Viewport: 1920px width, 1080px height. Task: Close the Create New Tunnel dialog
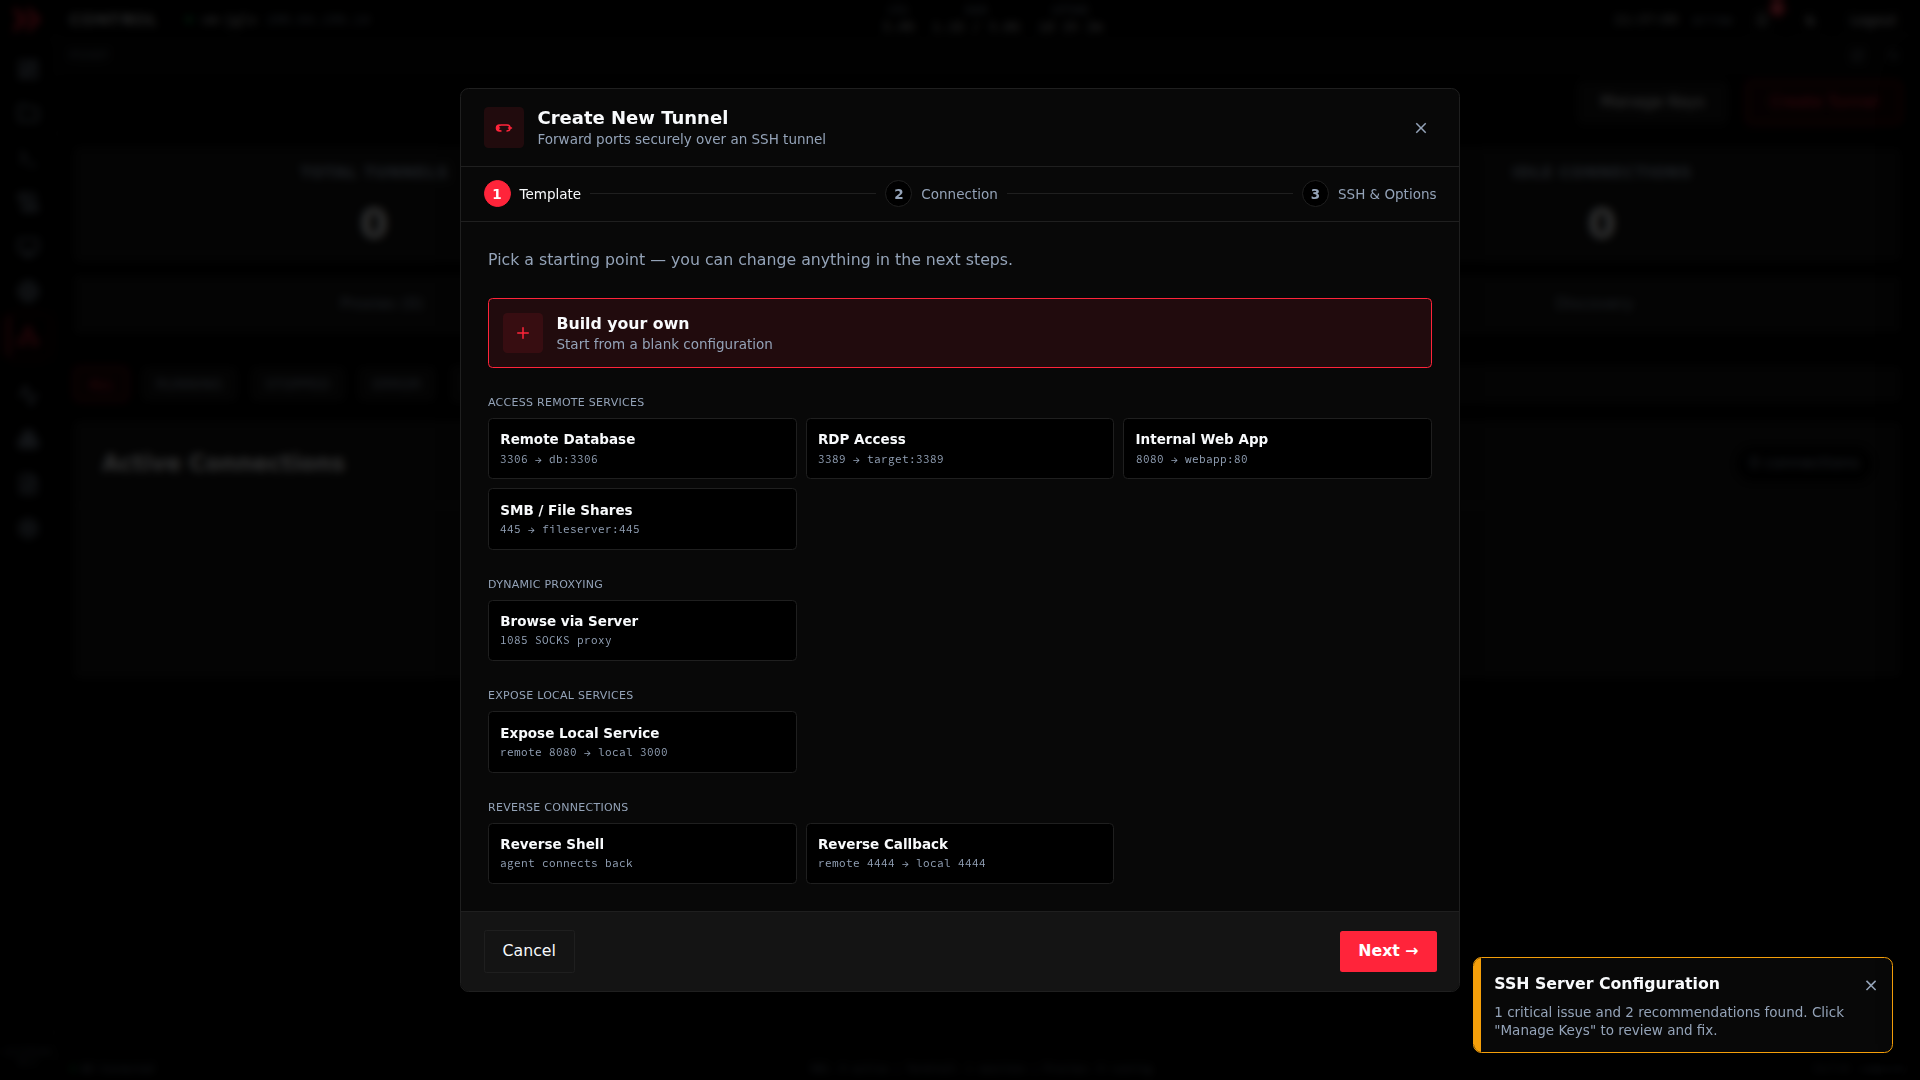[x=1421, y=128]
